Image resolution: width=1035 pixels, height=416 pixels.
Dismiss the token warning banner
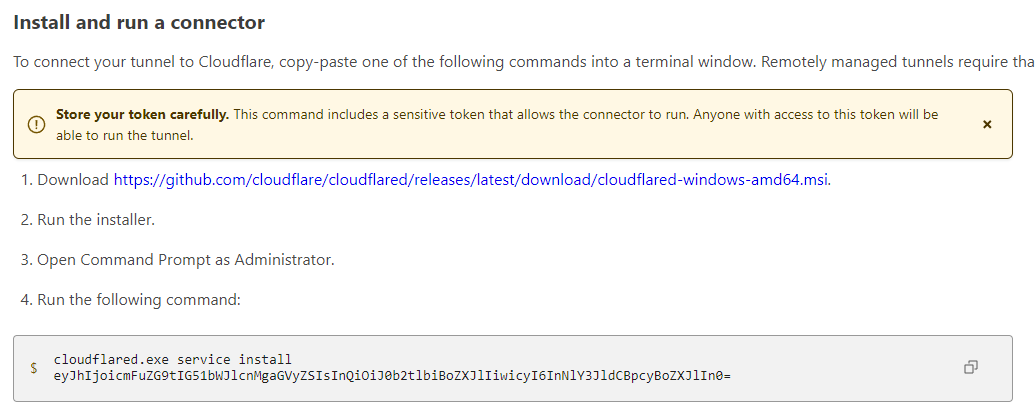pyautogui.click(x=987, y=124)
